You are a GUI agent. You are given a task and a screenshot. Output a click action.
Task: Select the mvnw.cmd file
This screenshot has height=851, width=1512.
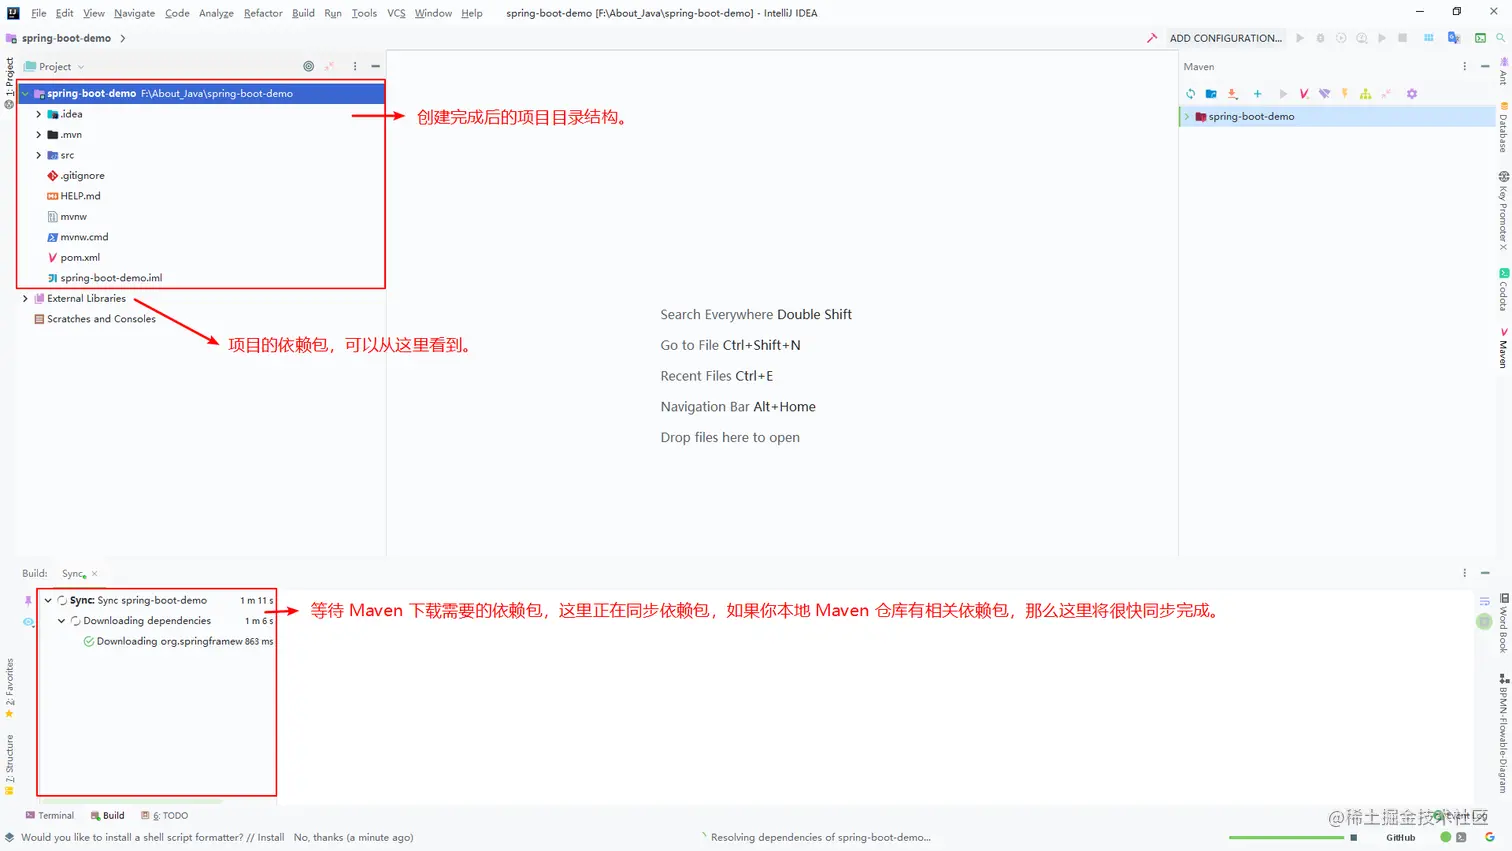(78, 237)
